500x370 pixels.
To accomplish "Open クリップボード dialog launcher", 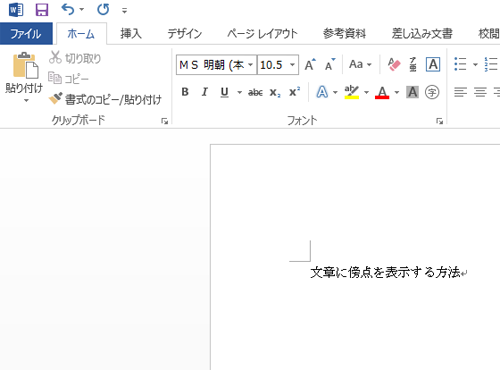I will coord(164,121).
